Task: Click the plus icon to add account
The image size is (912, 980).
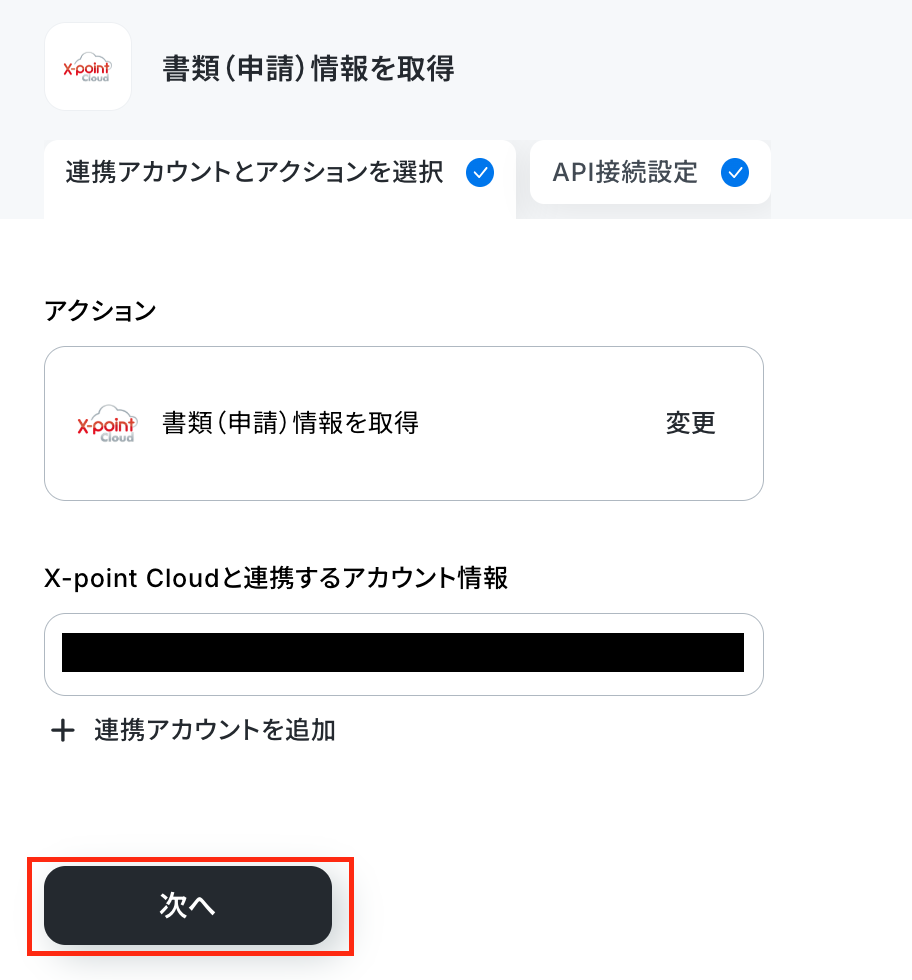Action: (63, 730)
